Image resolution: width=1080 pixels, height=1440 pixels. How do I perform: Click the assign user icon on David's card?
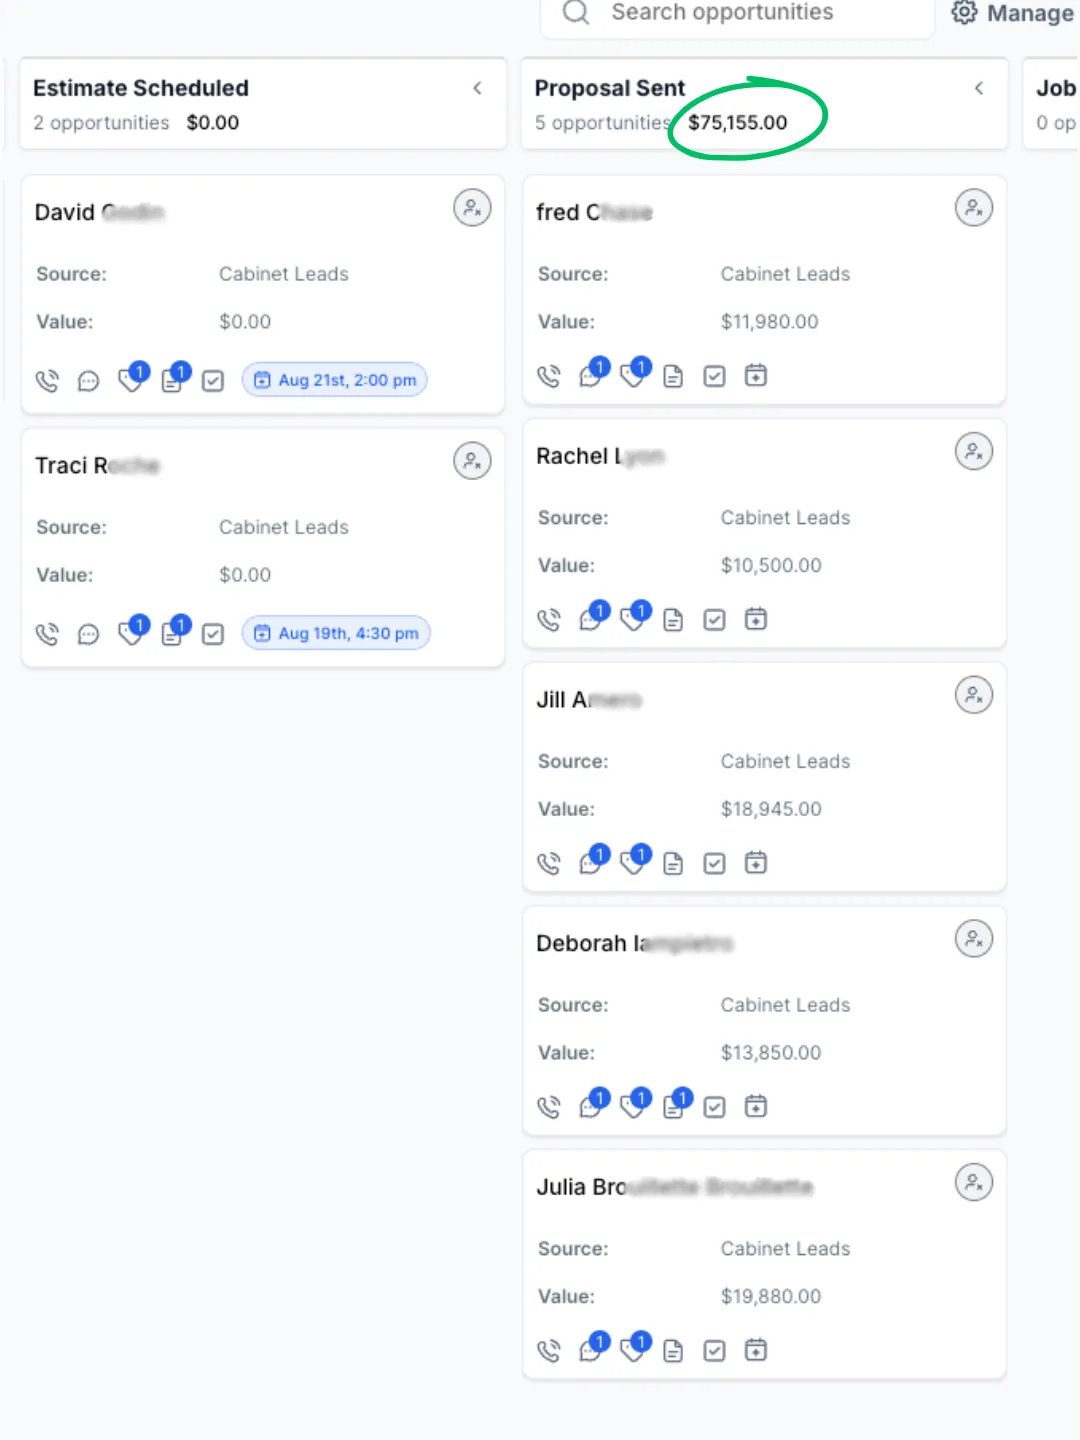pos(472,208)
